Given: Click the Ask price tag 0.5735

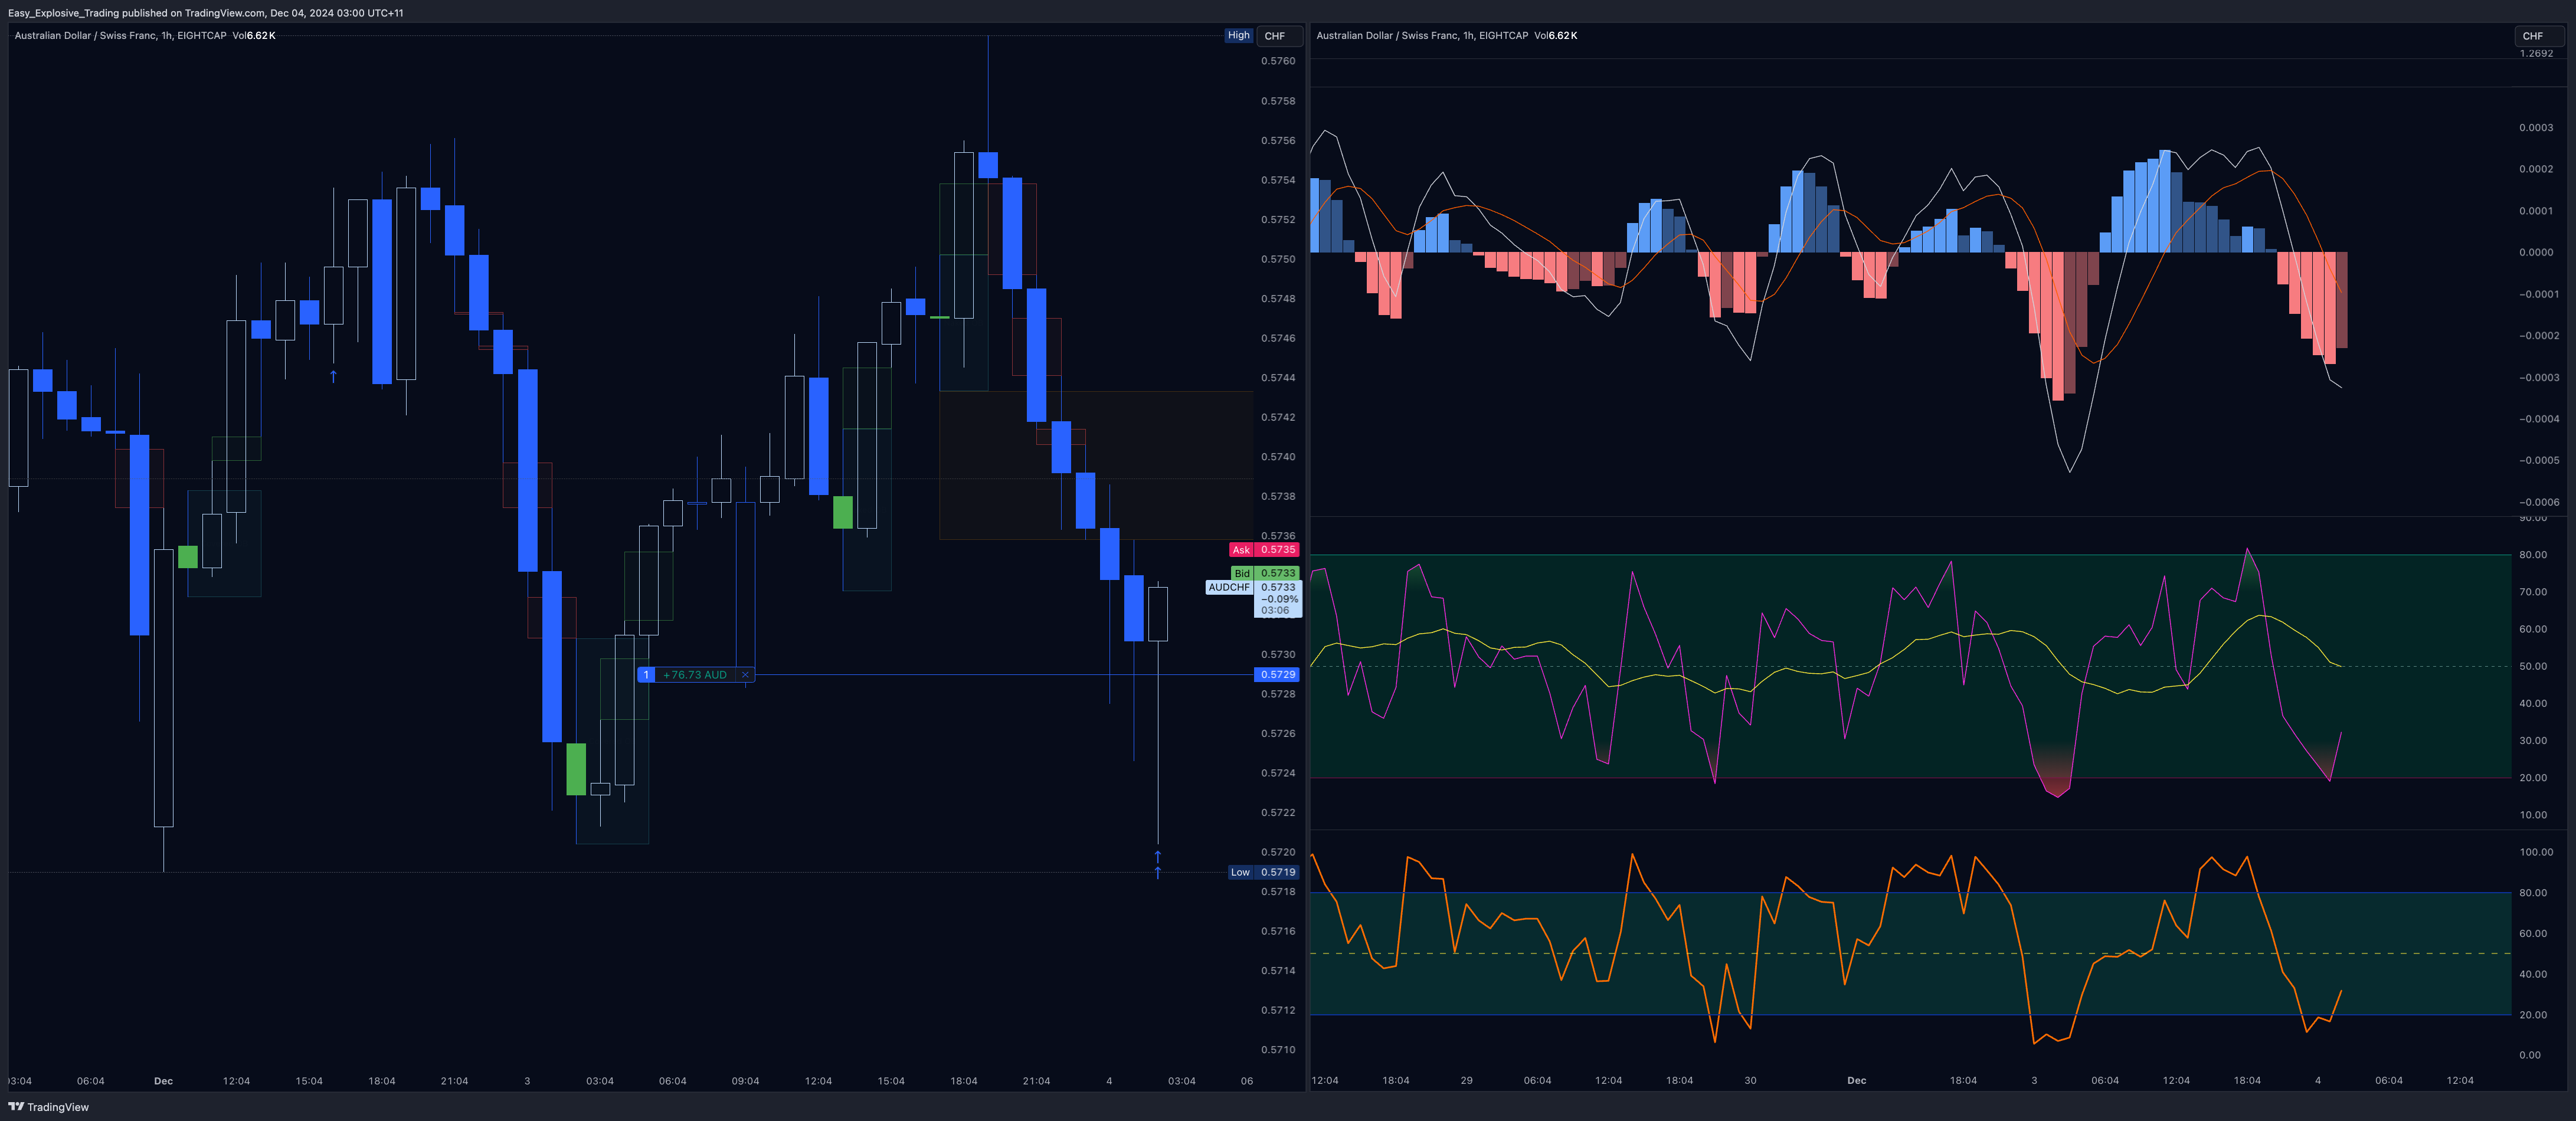Looking at the screenshot, I should [x=1277, y=550].
